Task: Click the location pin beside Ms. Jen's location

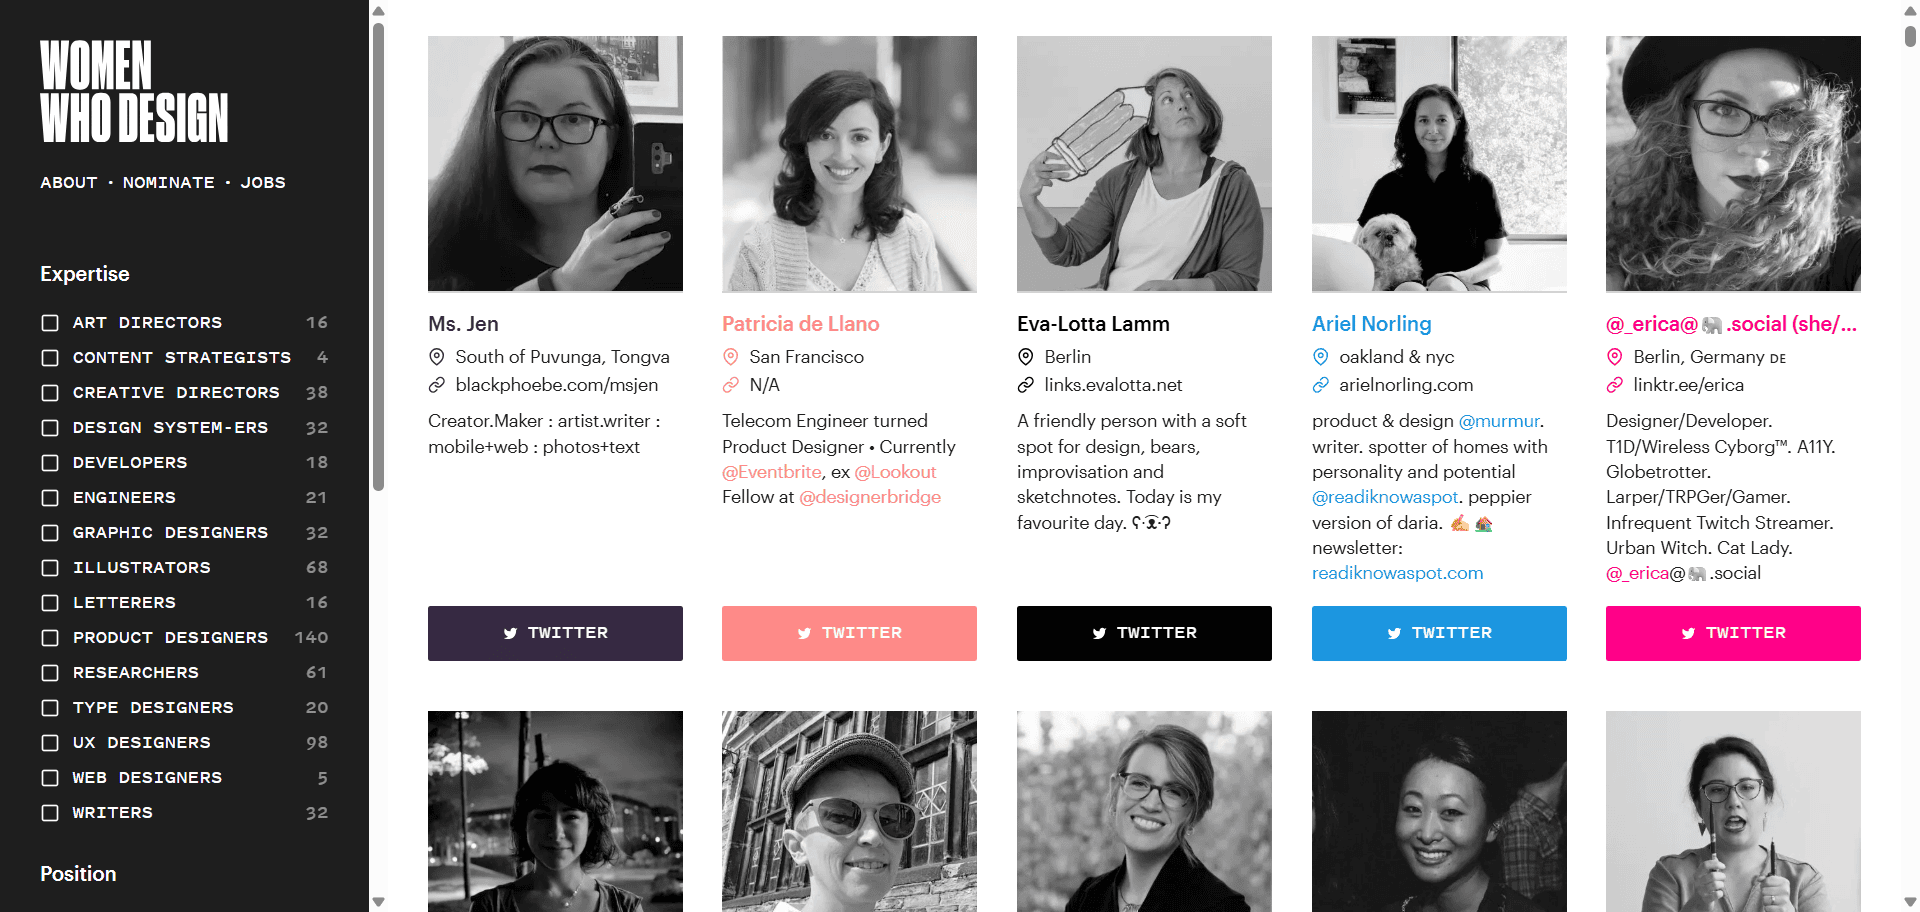Action: [436, 357]
